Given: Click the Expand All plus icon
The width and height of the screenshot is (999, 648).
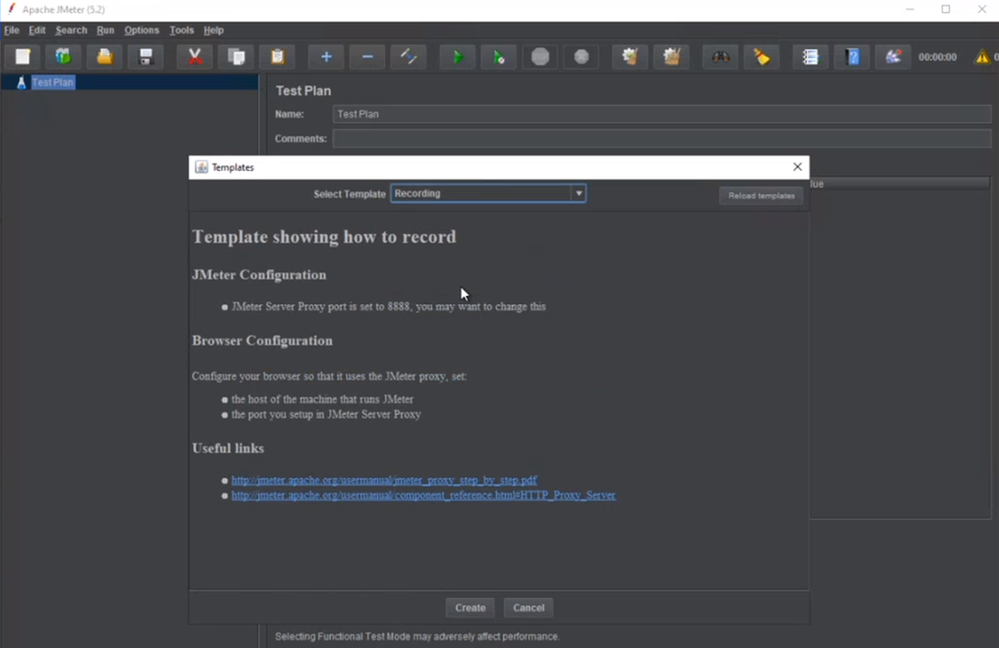Looking at the screenshot, I should (x=326, y=57).
